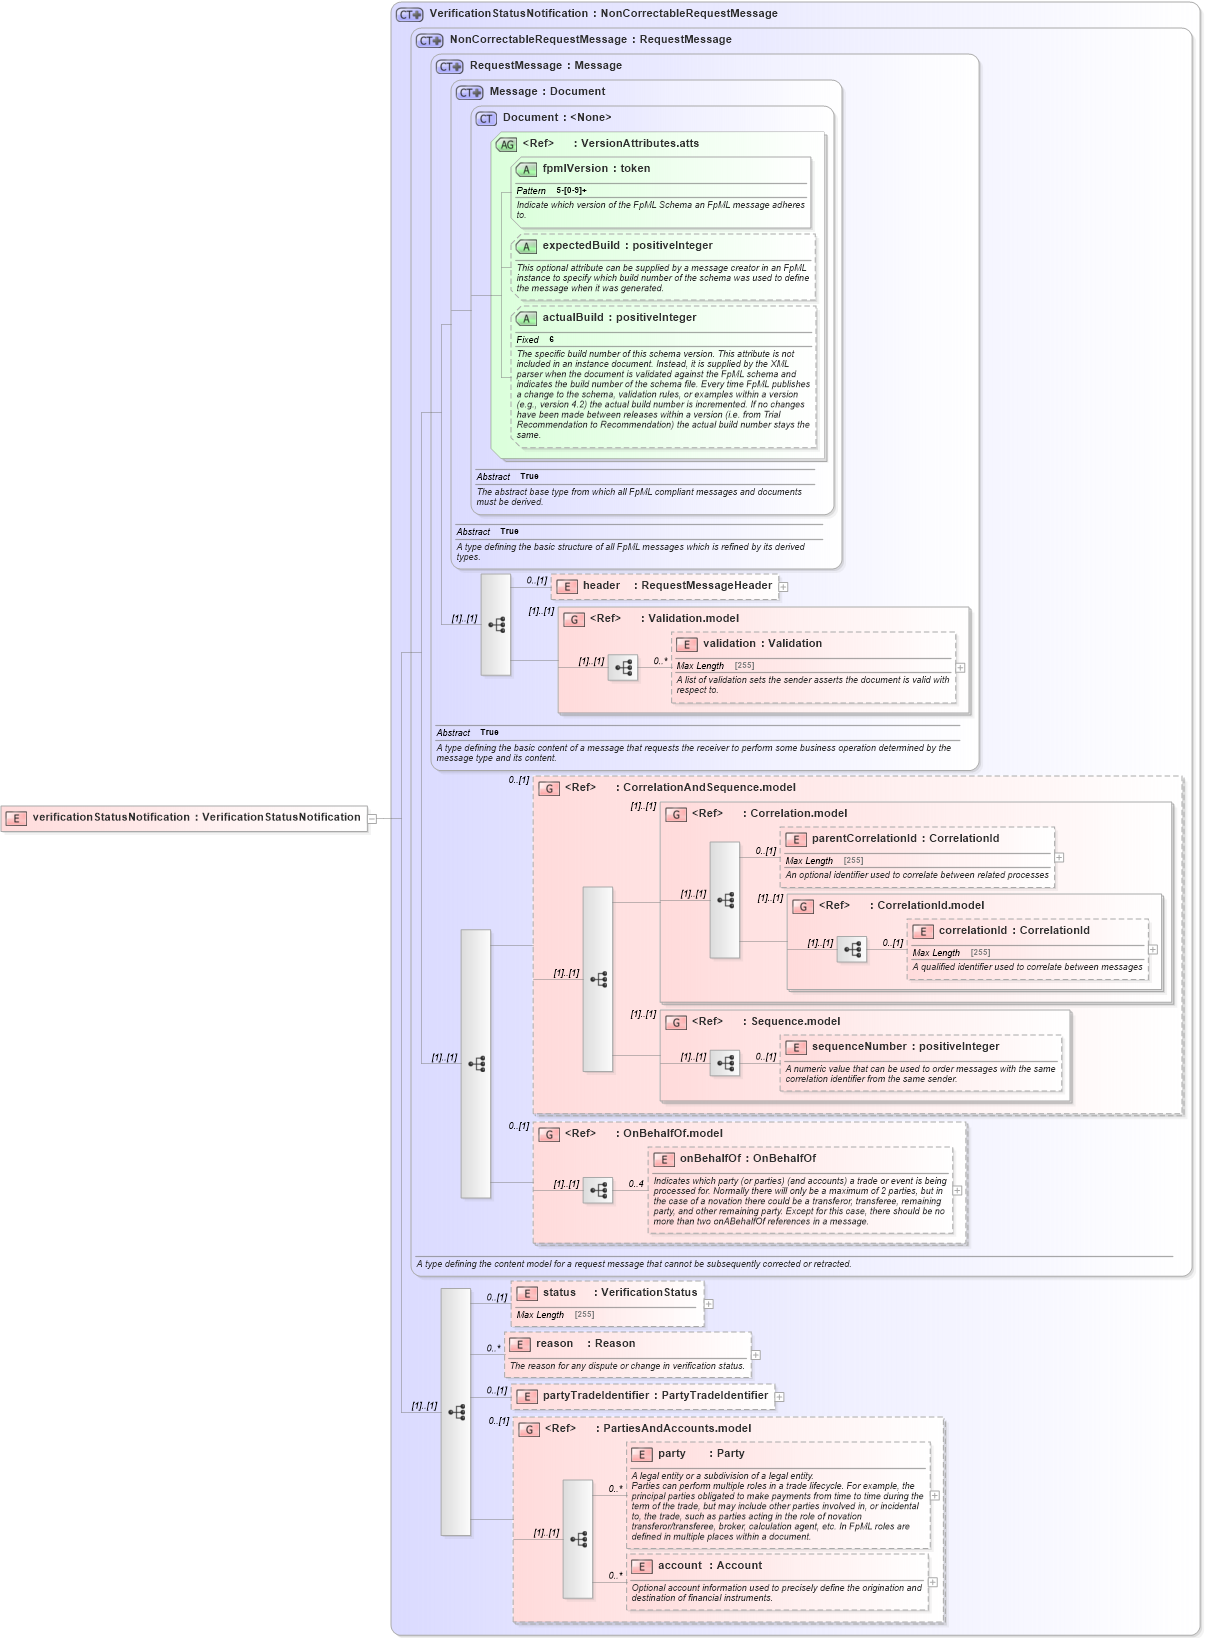This screenshot has height=1638, width=1205.
Task: Click sequence compositor icon inside Sequence.model
Action: click(725, 1063)
